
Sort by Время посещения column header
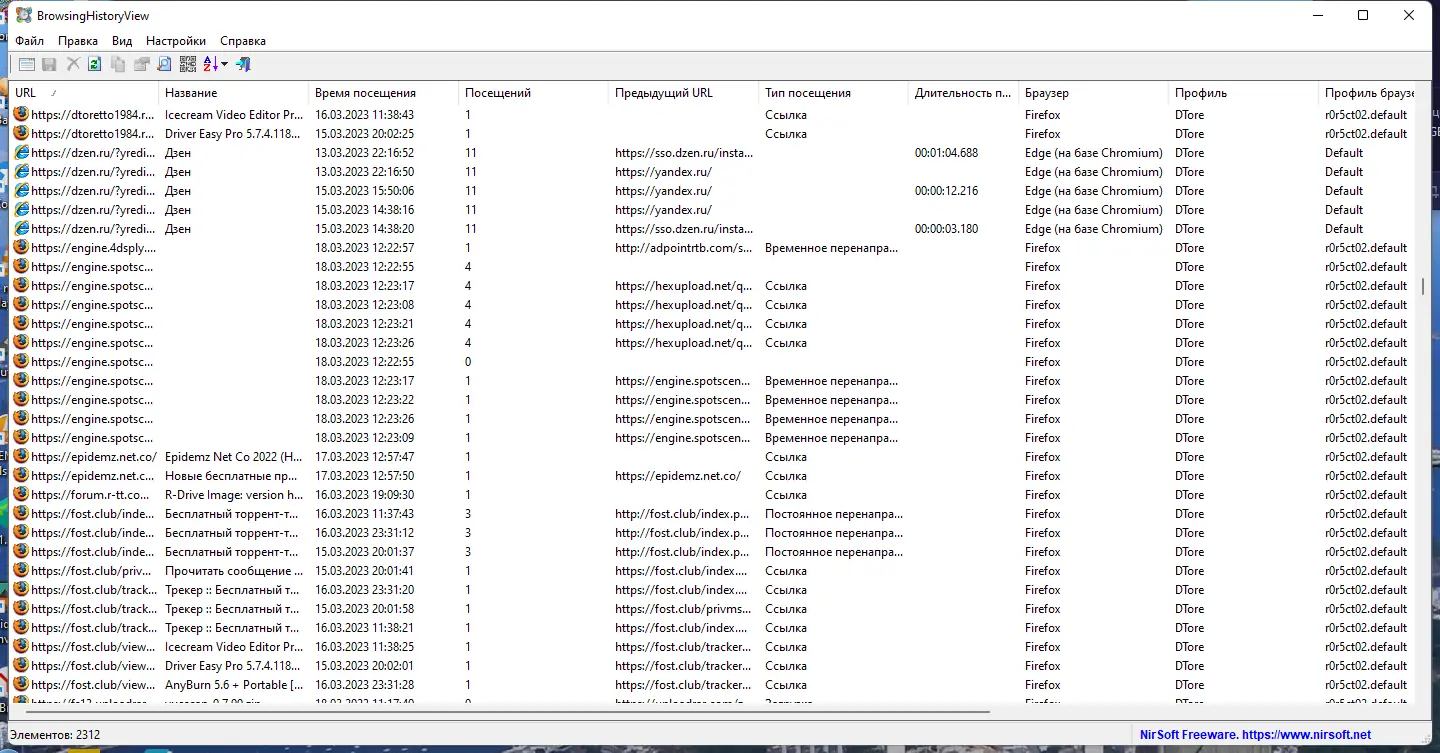[x=383, y=93]
